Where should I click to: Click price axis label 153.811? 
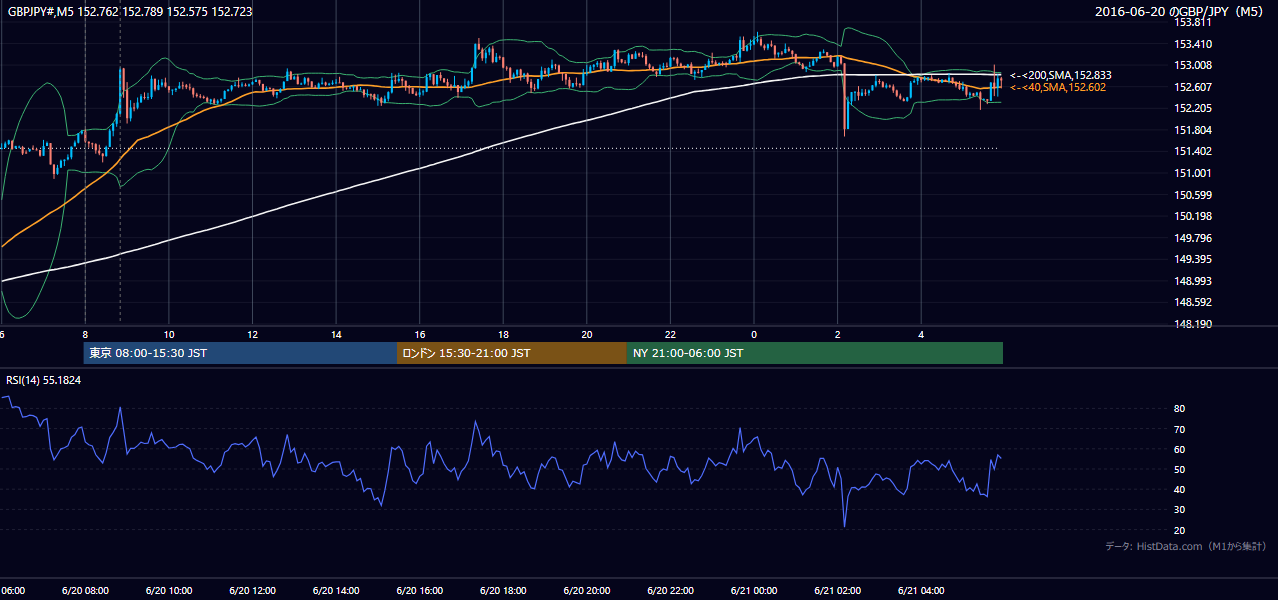click(1192, 22)
